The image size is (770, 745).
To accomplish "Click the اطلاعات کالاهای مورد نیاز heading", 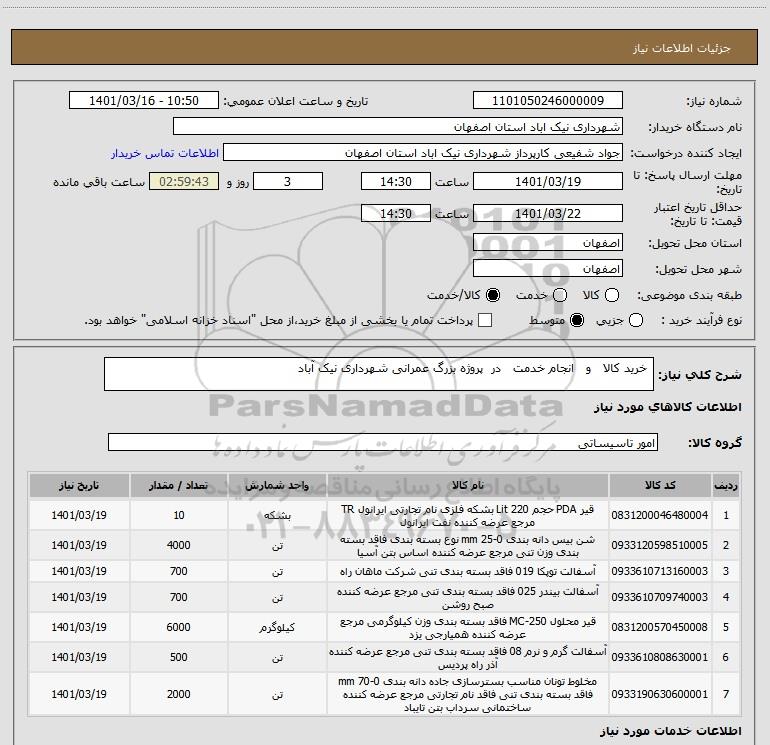I will coord(667,407).
